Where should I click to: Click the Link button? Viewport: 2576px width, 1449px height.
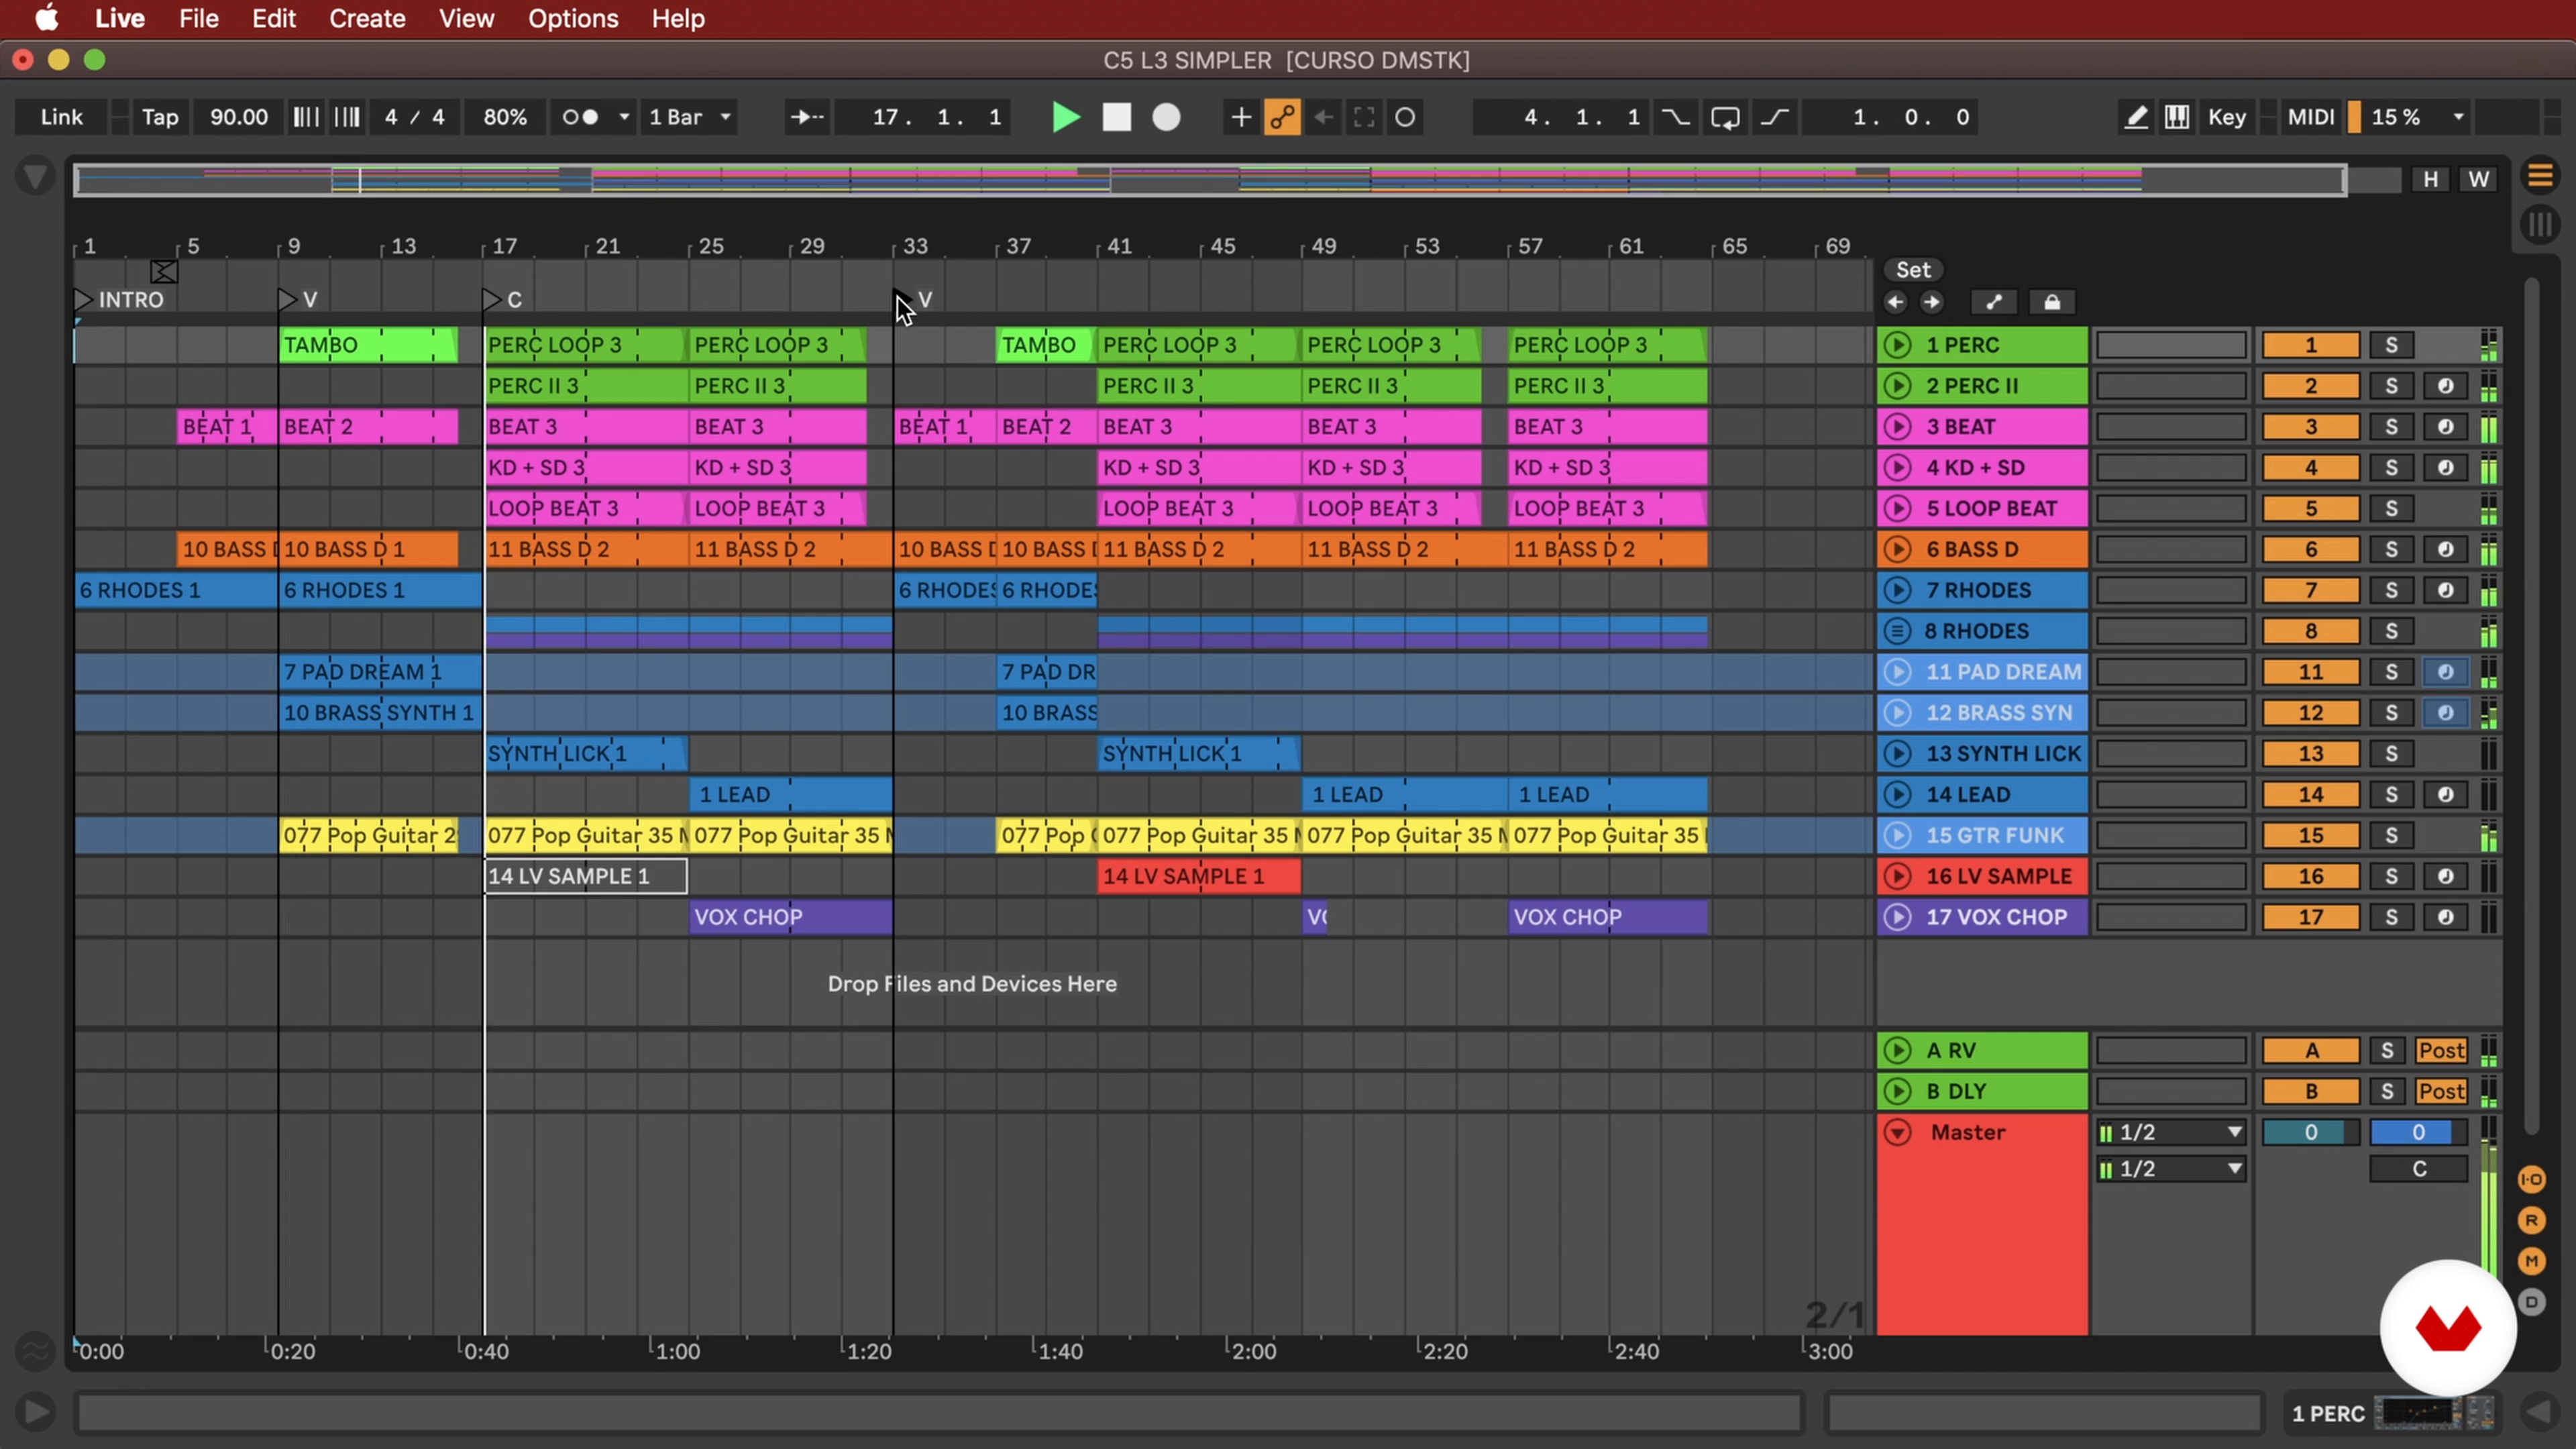[x=61, y=117]
